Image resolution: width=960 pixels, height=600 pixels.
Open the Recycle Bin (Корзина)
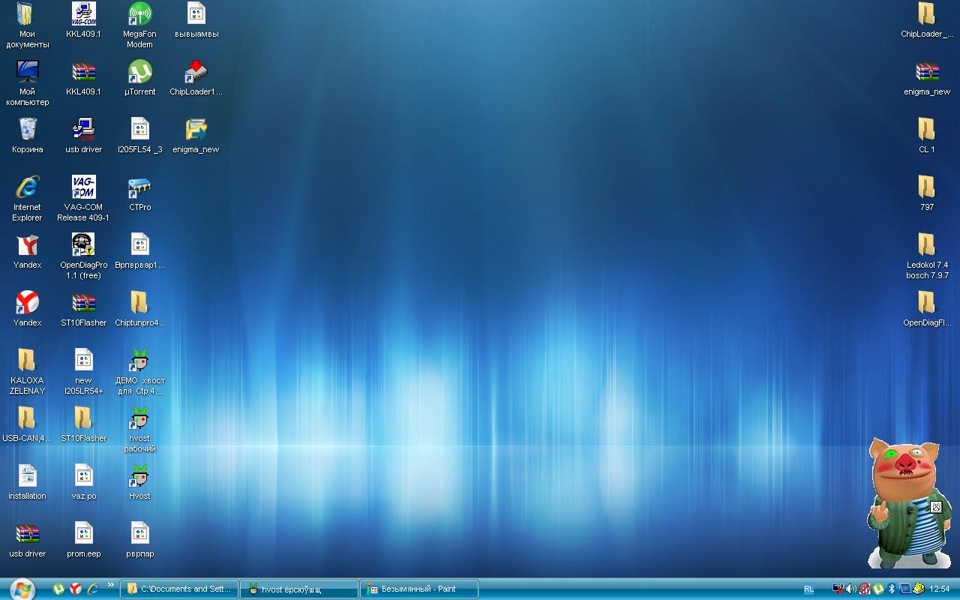click(27, 130)
